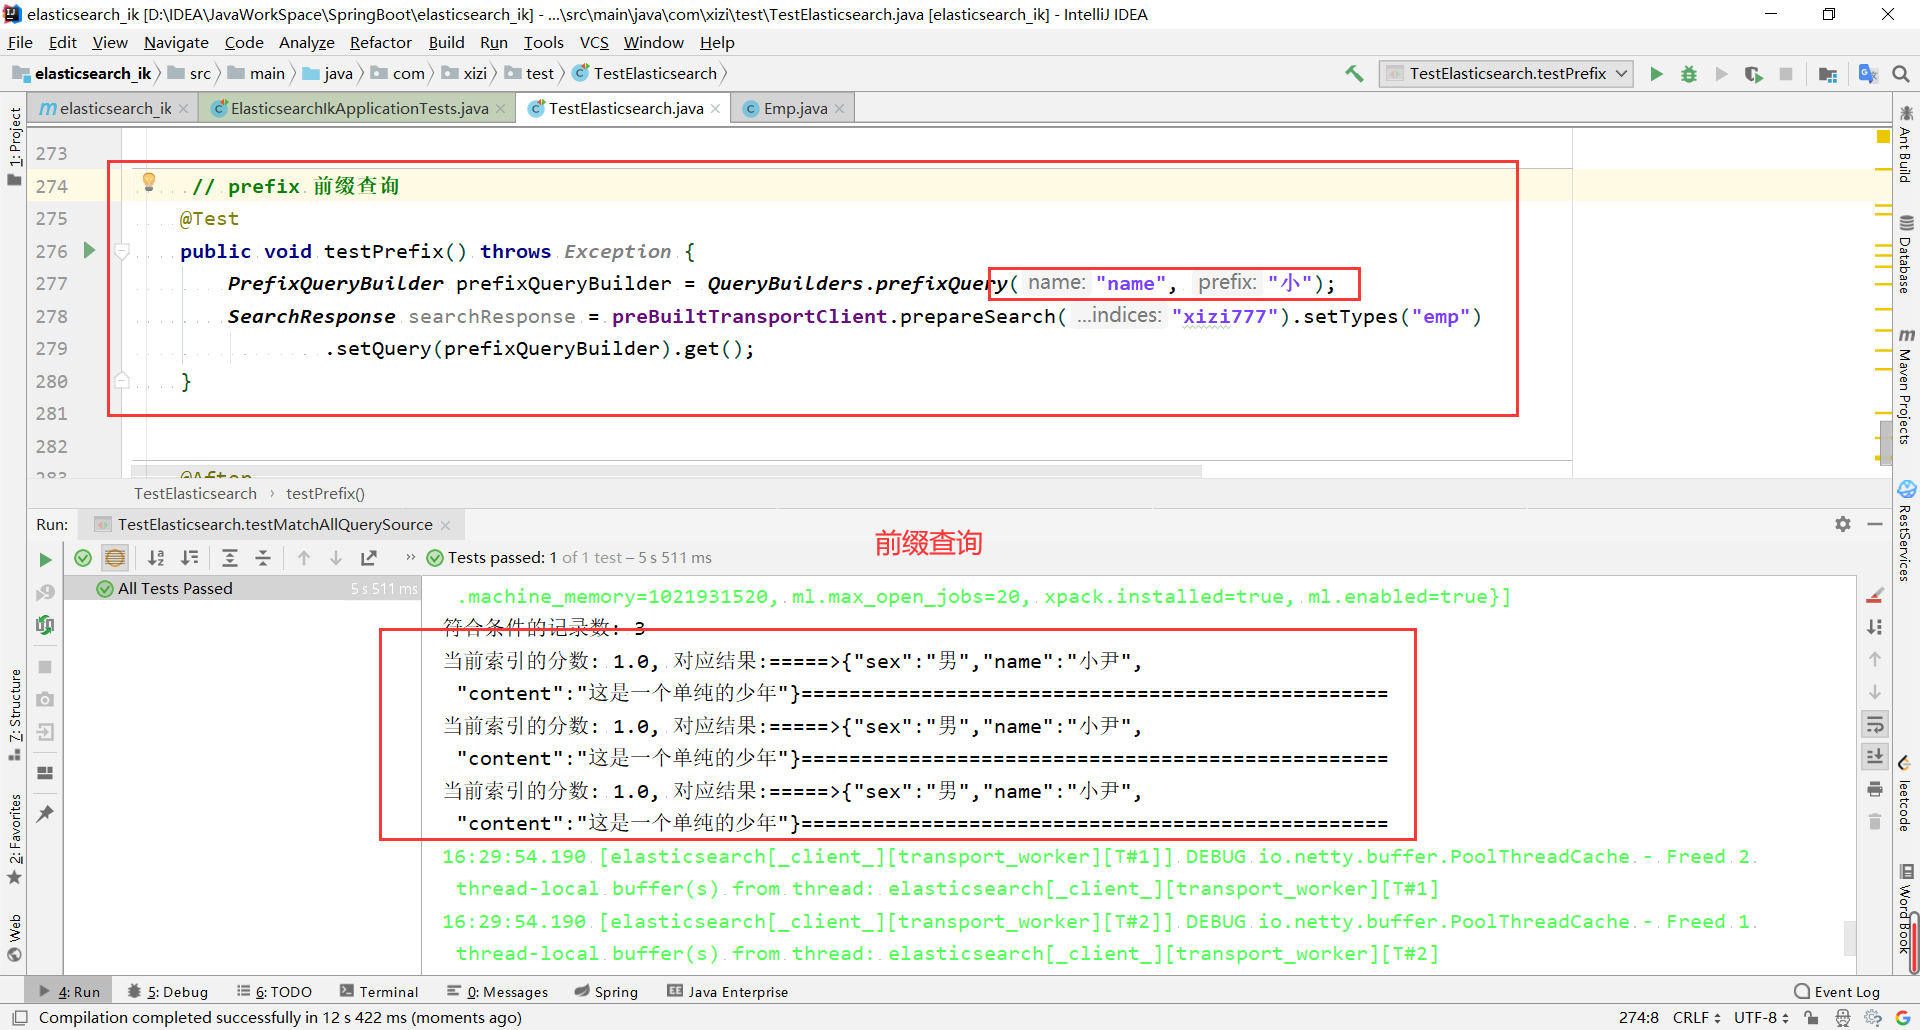This screenshot has height=1030, width=1920.
Task: Open the 5: Debug tool window
Action: click(x=168, y=992)
